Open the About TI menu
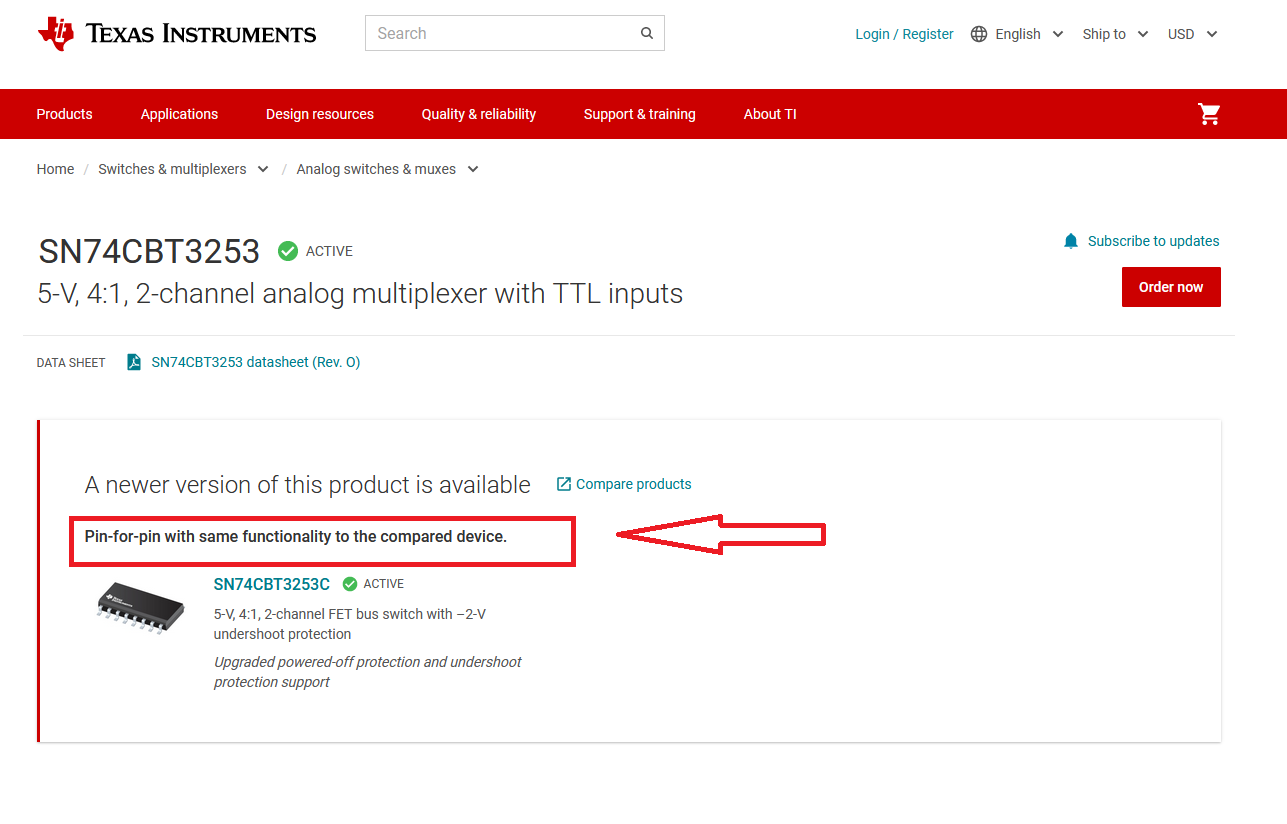Viewport: 1287px width, 824px height. pyautogui.click(x=770, y=114)
